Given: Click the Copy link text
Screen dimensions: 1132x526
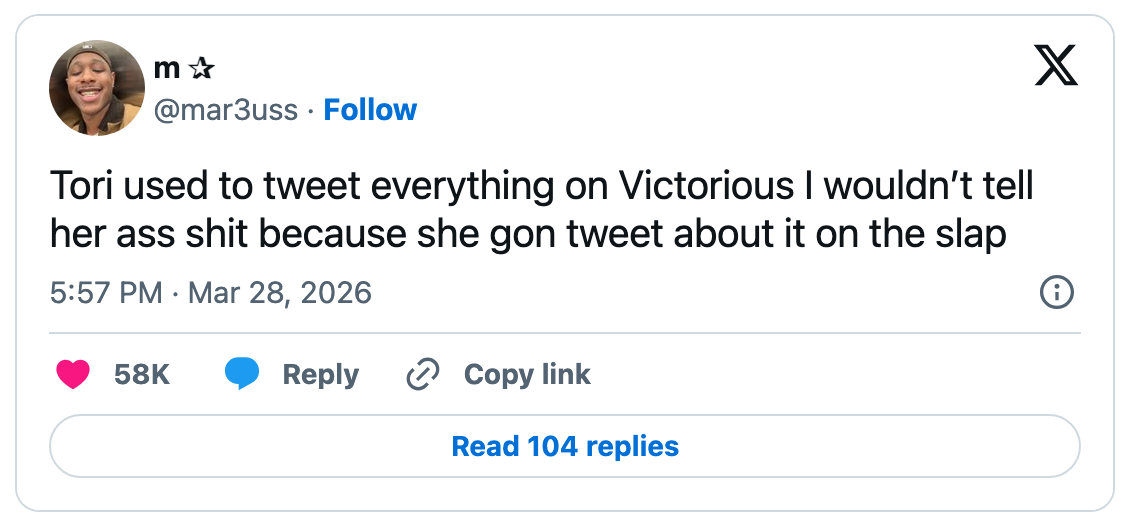Looking at the screenshot, I should click(x=527, y=374).
